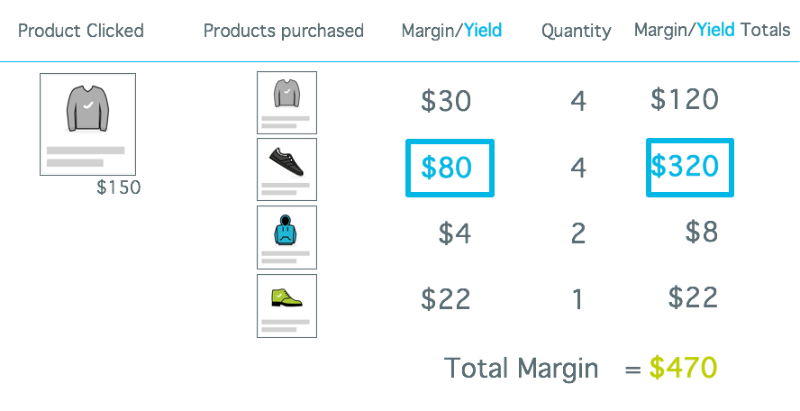Click the Total Margin label
This screenshot has height=411, width=800.
pyautogui.click(x=521, y=368)
